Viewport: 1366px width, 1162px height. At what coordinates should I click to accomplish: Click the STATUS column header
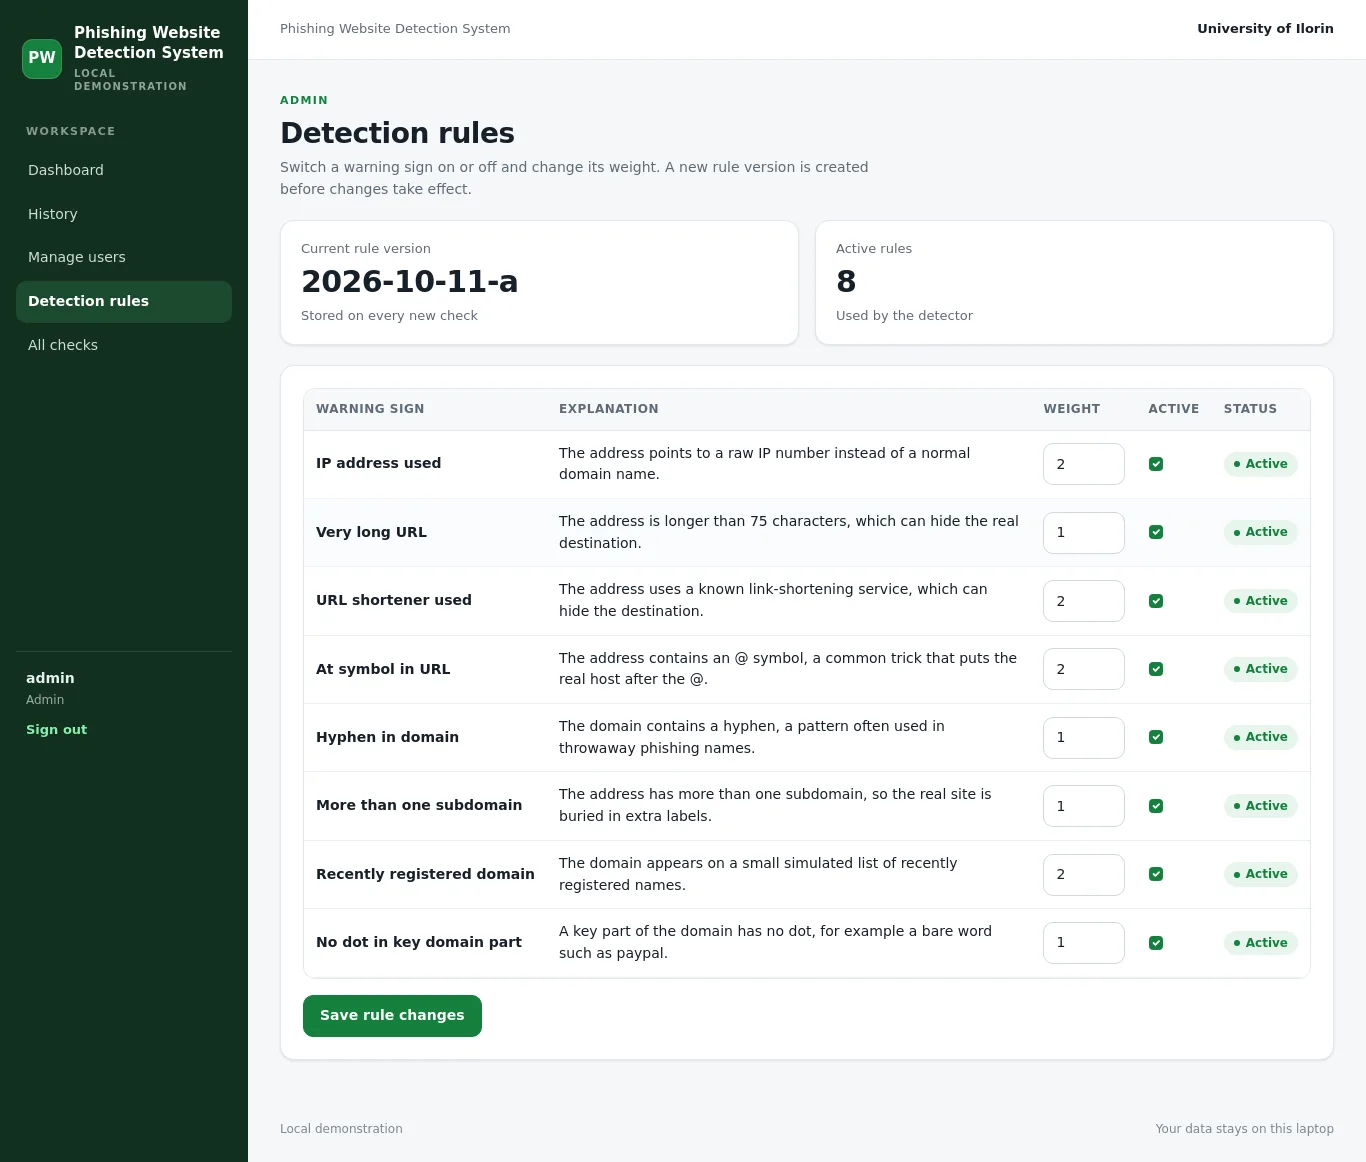click(x=1250, y=409)
